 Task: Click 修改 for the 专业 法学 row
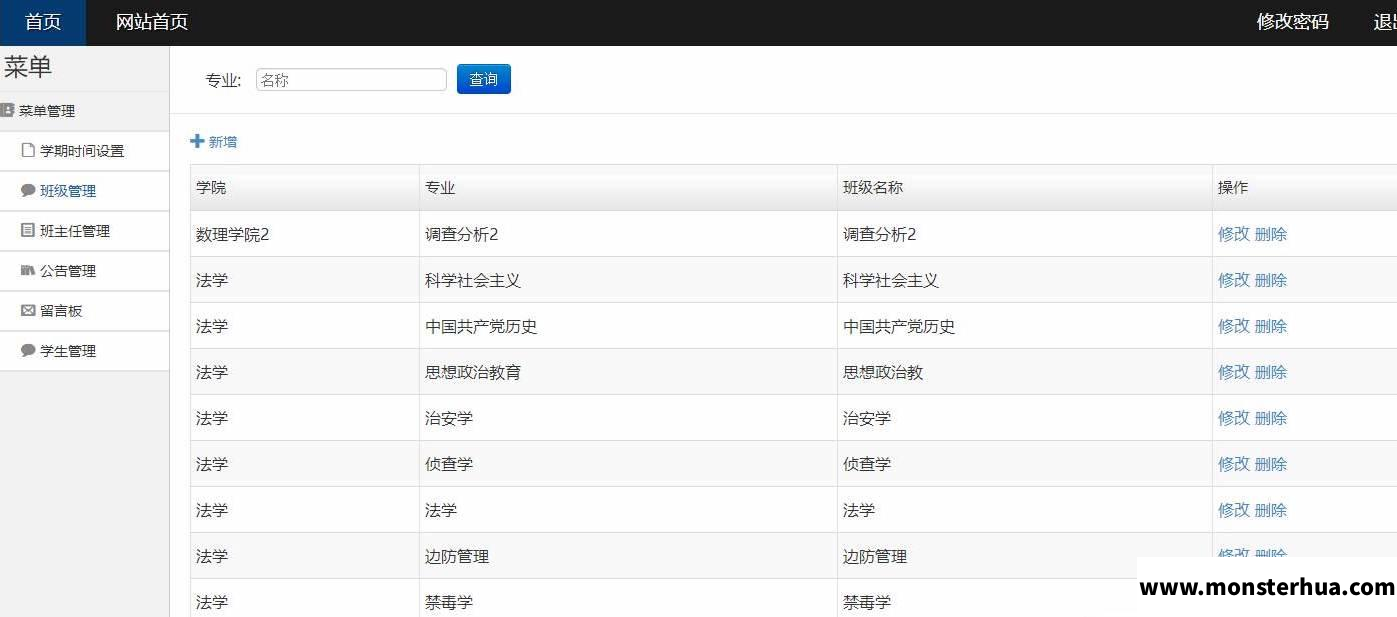[1234, 510]
